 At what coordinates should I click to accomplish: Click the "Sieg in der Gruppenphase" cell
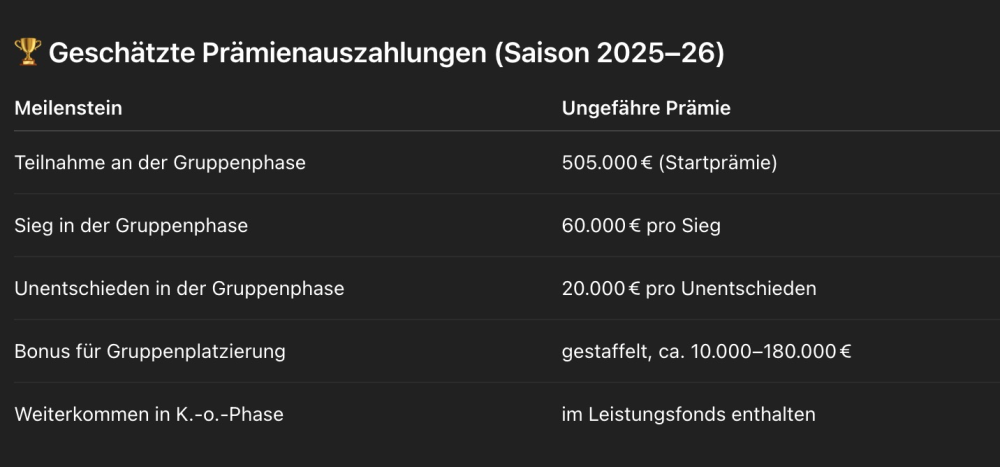pyautogui.click(x=131, y=225)
